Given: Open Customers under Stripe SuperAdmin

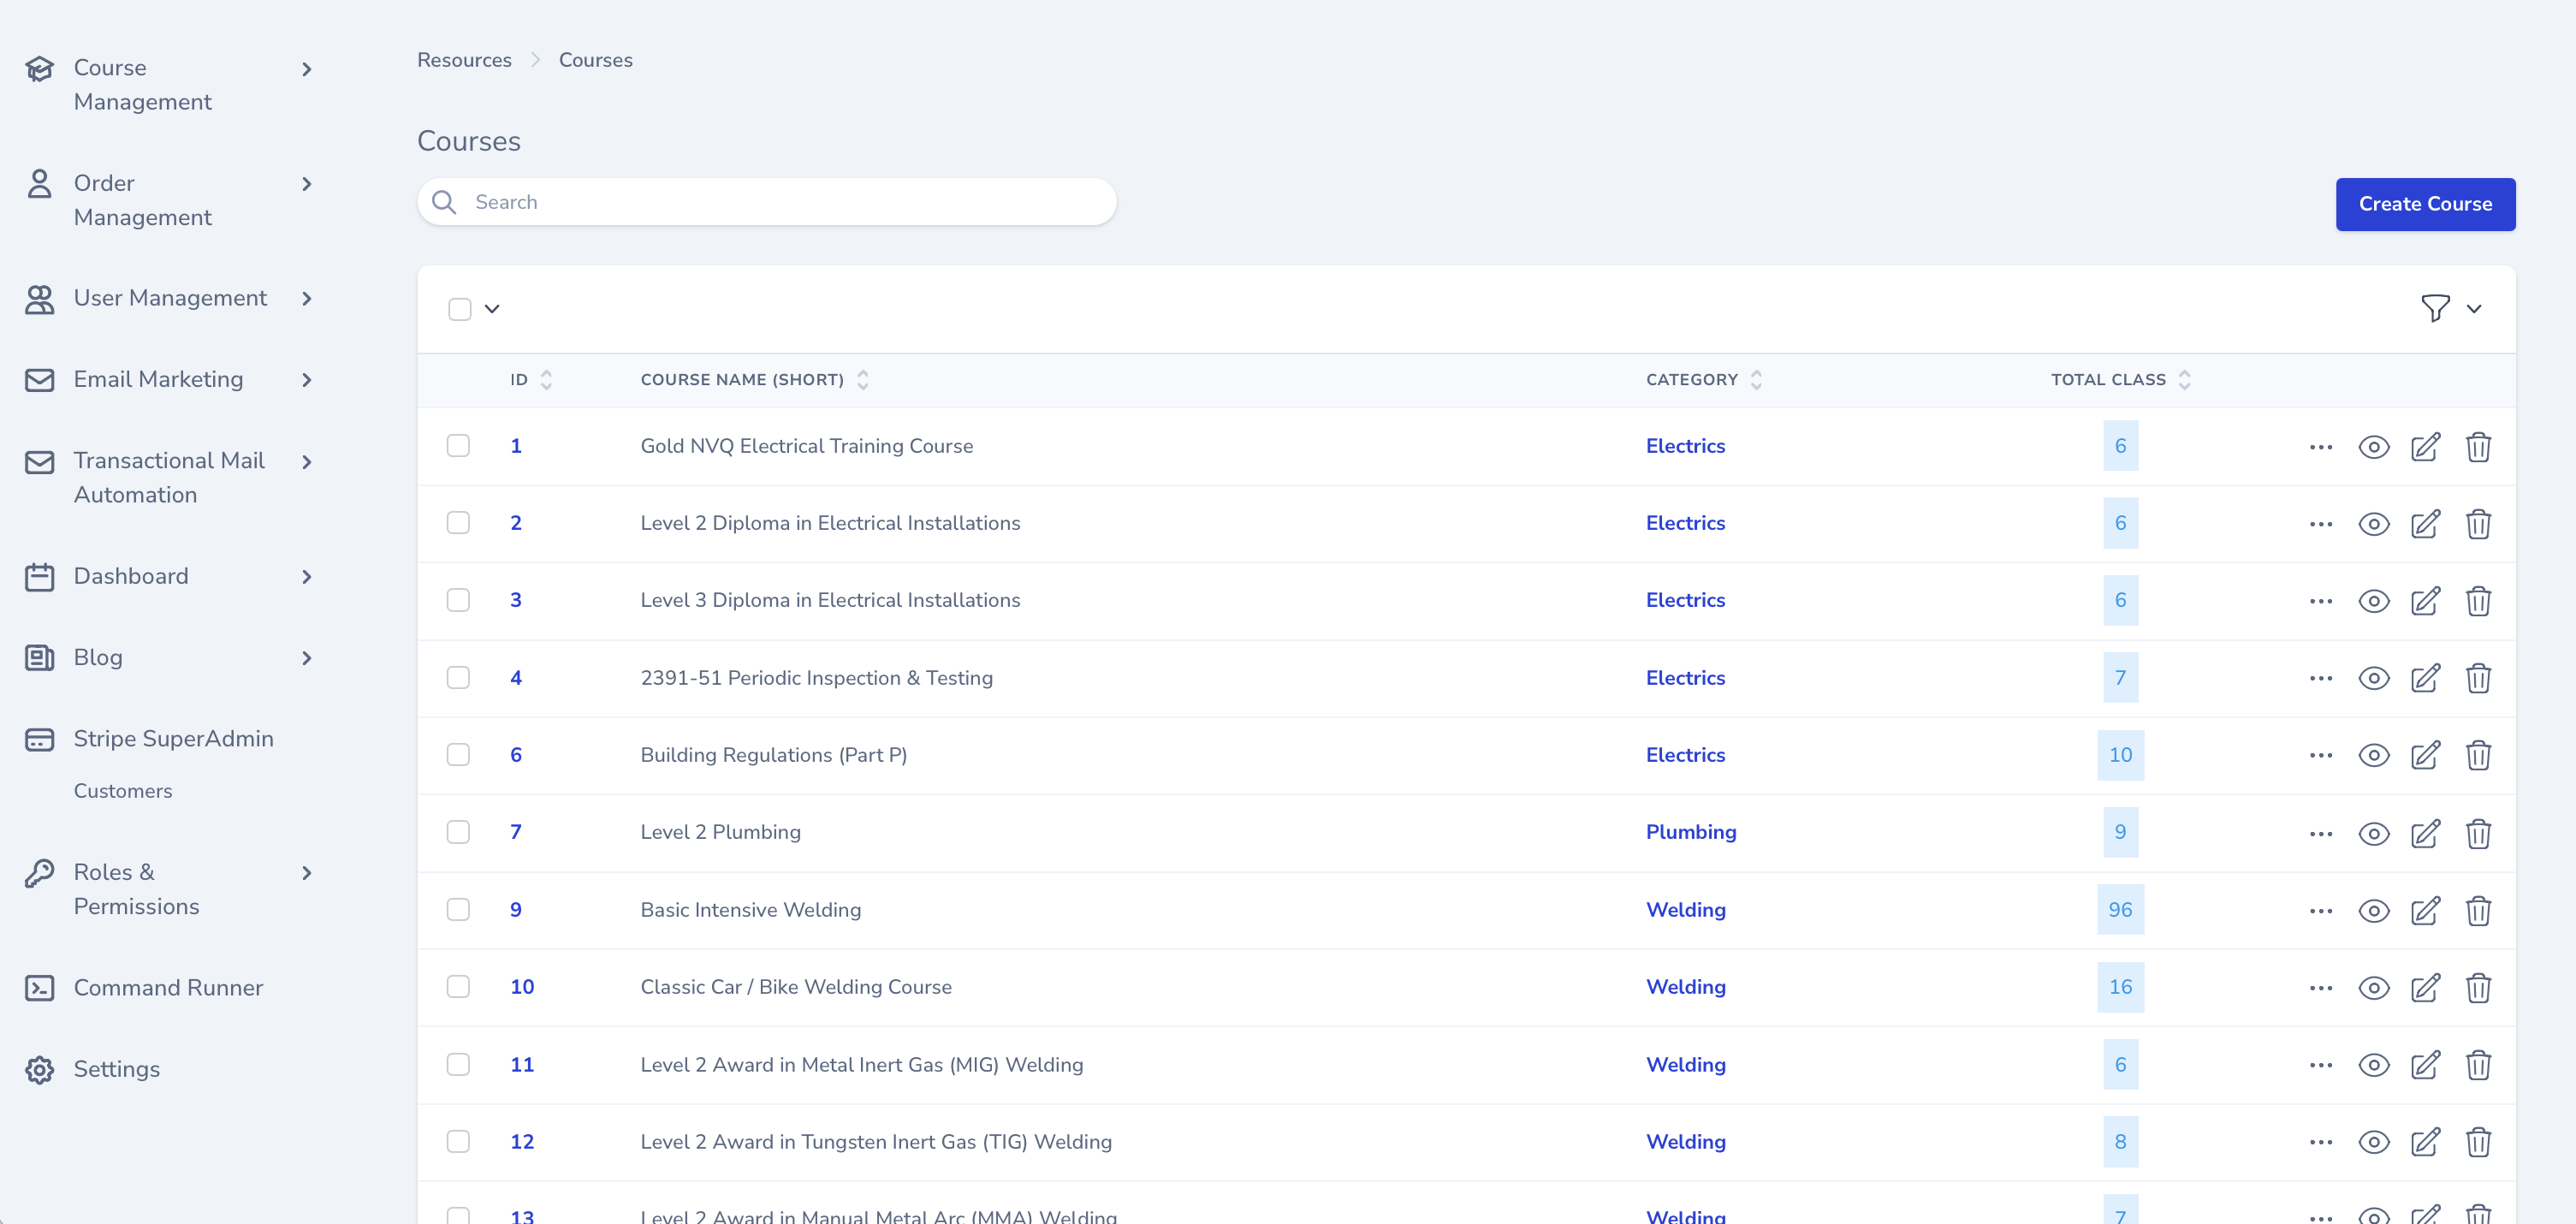Looking at the screenshot, I should tap(123, 791).
